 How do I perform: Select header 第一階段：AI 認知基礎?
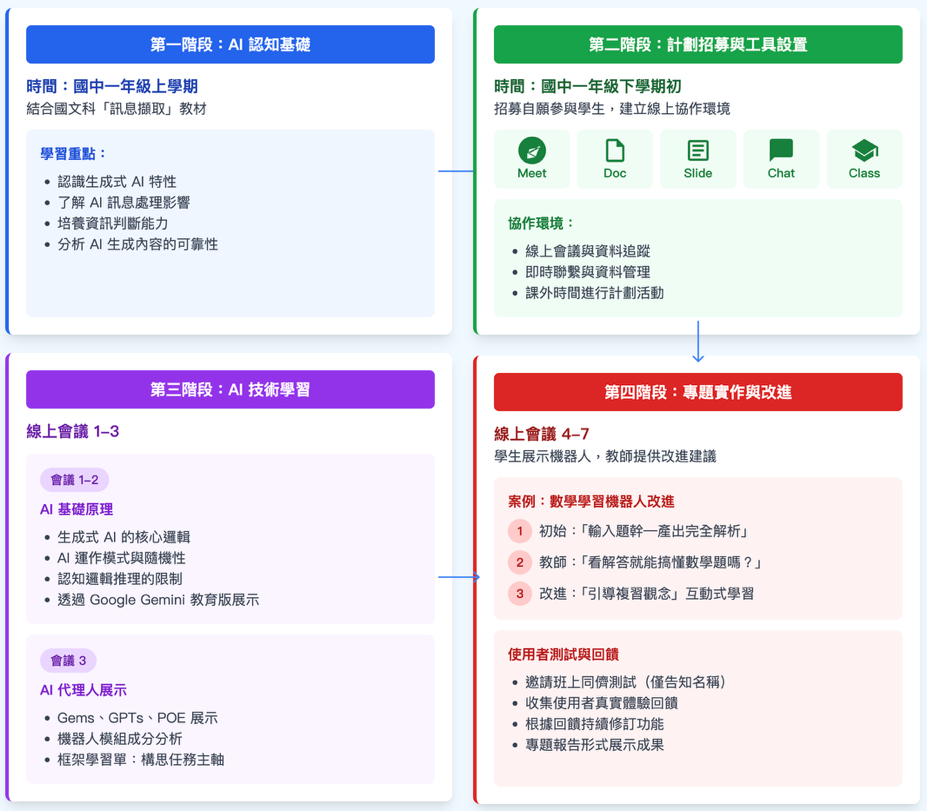230,44
